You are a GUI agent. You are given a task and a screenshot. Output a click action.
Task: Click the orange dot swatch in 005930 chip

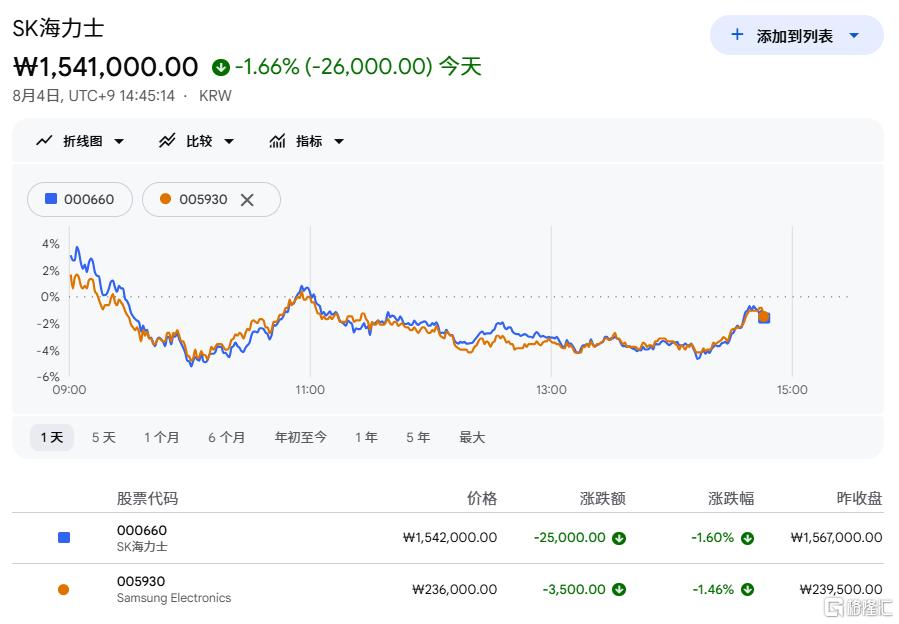pyautogui.click(x=166, y=199)
